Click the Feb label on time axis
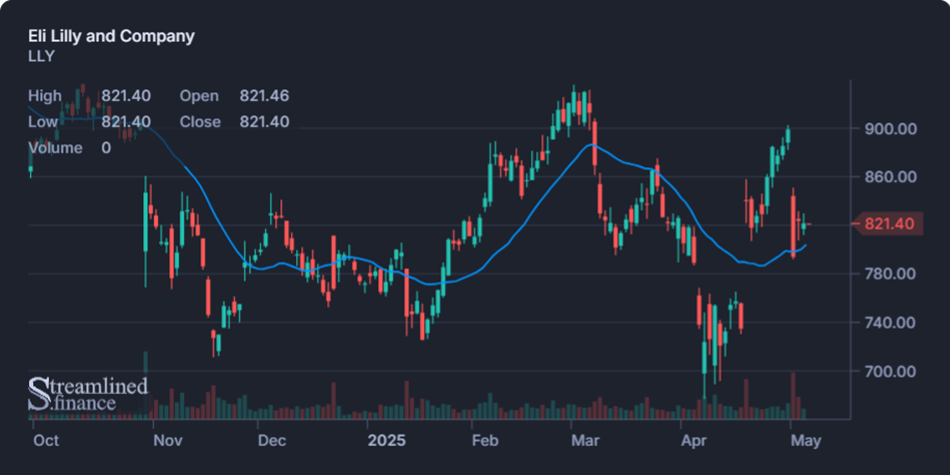 click(x=485, y=440)
